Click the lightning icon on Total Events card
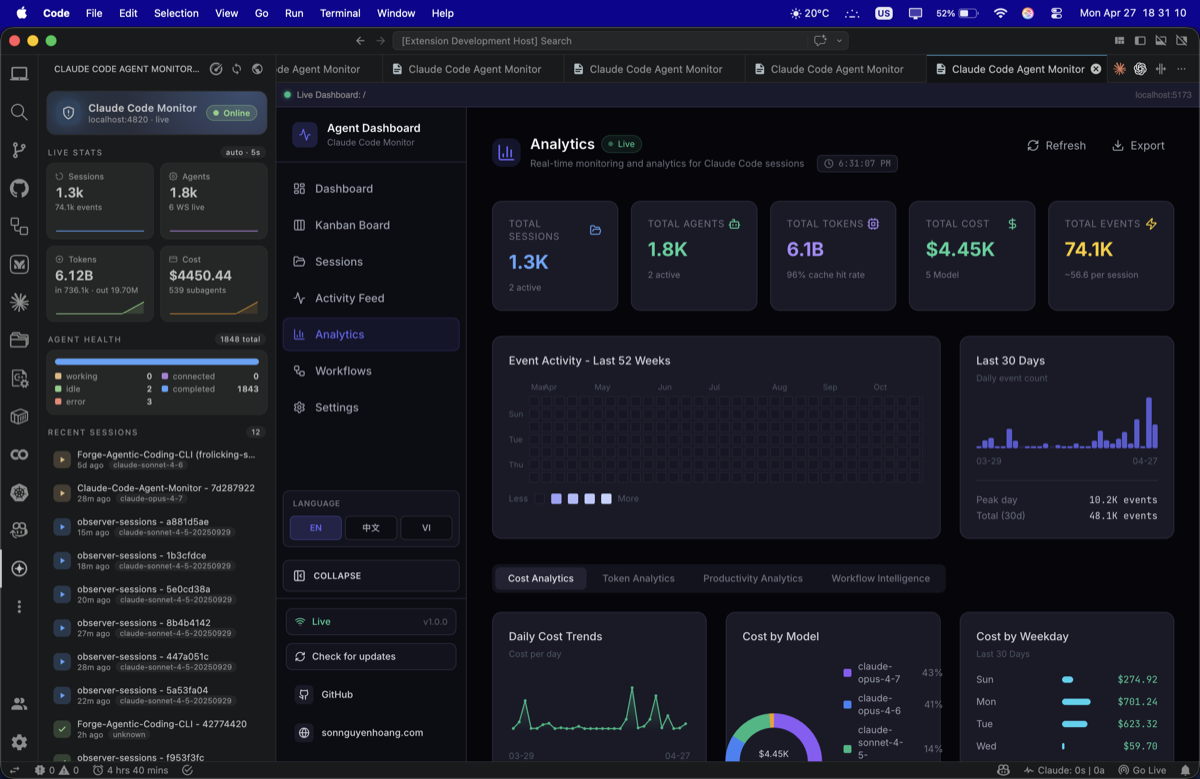 pos(1151,224)
